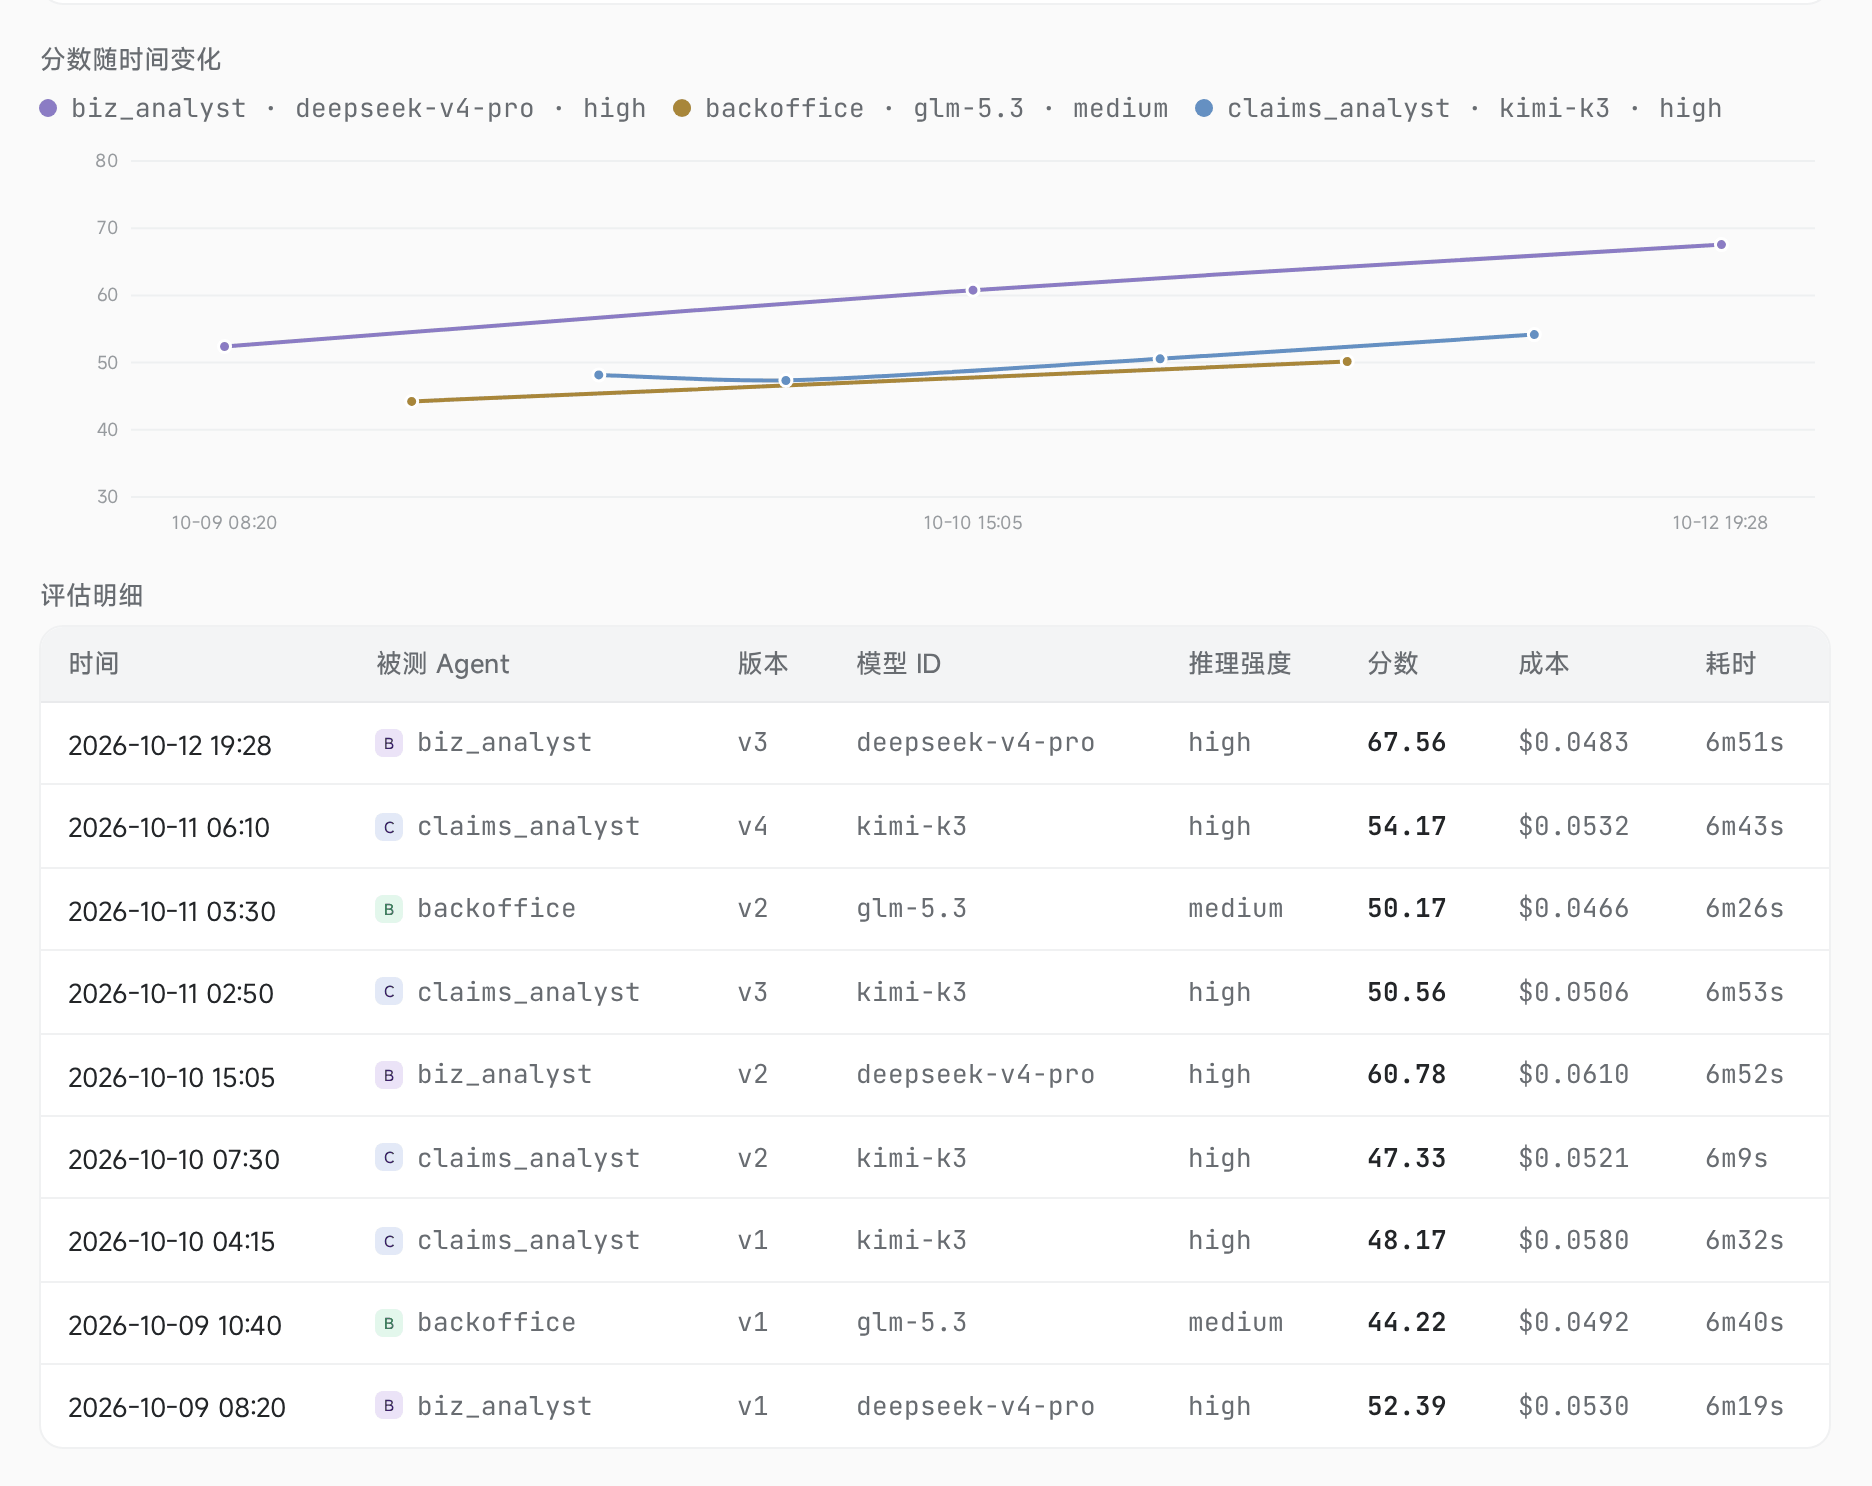The image size is (1872, 1486).
Task: Click the duration 6m43s
Action: click(x=1745, y=826)
